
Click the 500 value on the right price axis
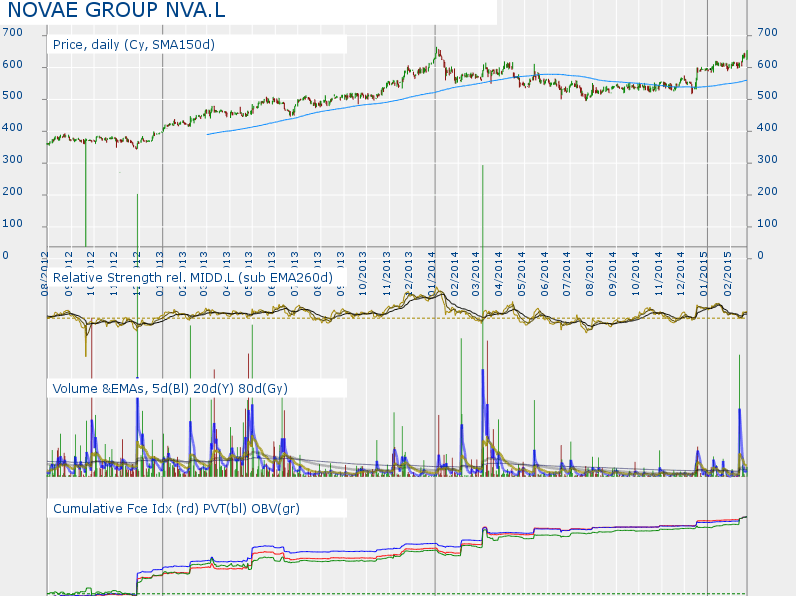click(767, 95)
